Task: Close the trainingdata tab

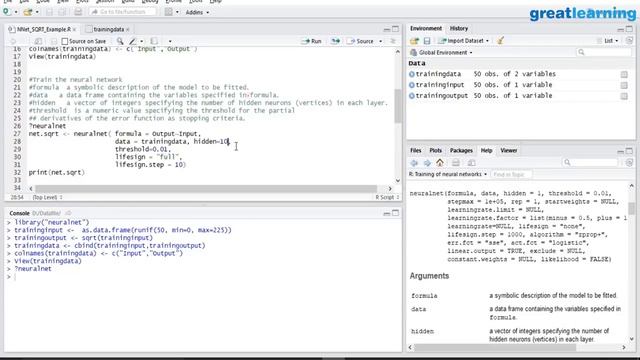Action: (128, 29)
